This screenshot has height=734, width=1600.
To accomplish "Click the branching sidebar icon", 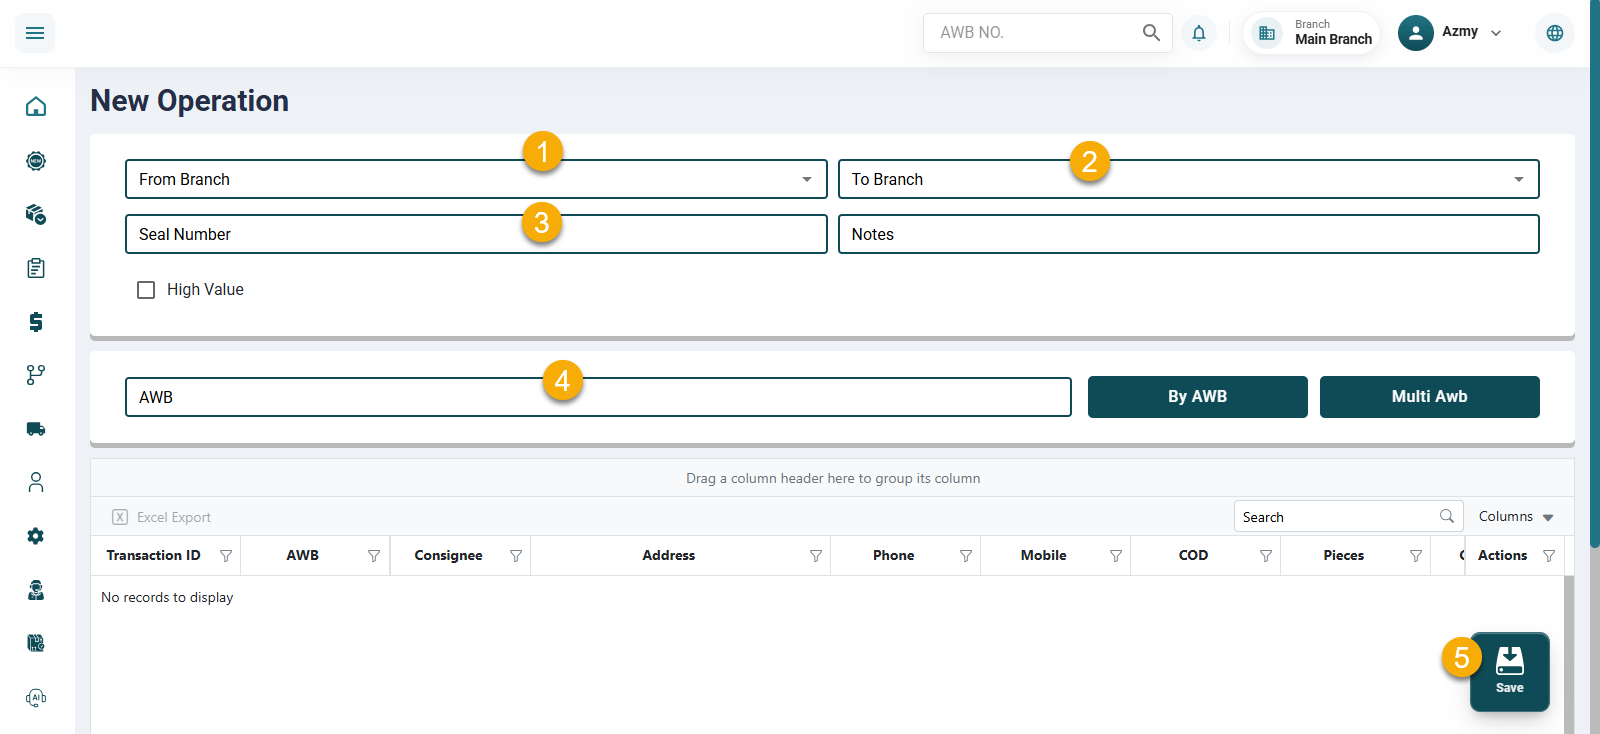I will click(36, 375).
